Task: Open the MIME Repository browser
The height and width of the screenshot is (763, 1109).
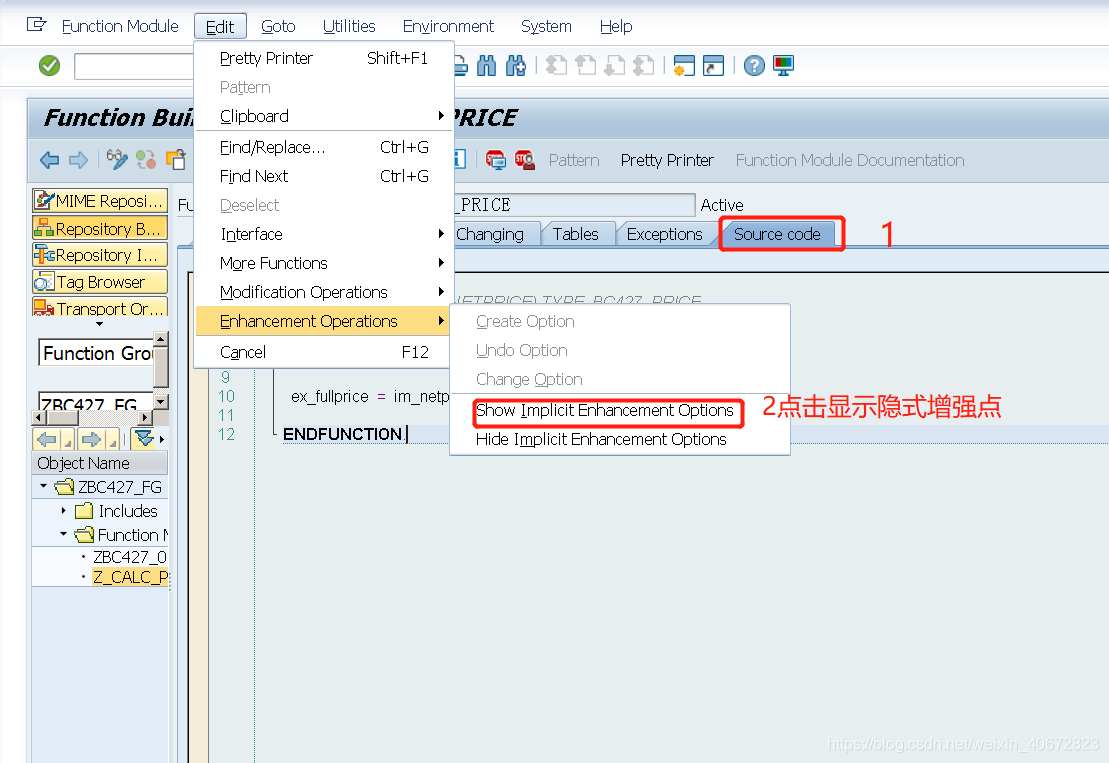Action: [x=100, y=201]
